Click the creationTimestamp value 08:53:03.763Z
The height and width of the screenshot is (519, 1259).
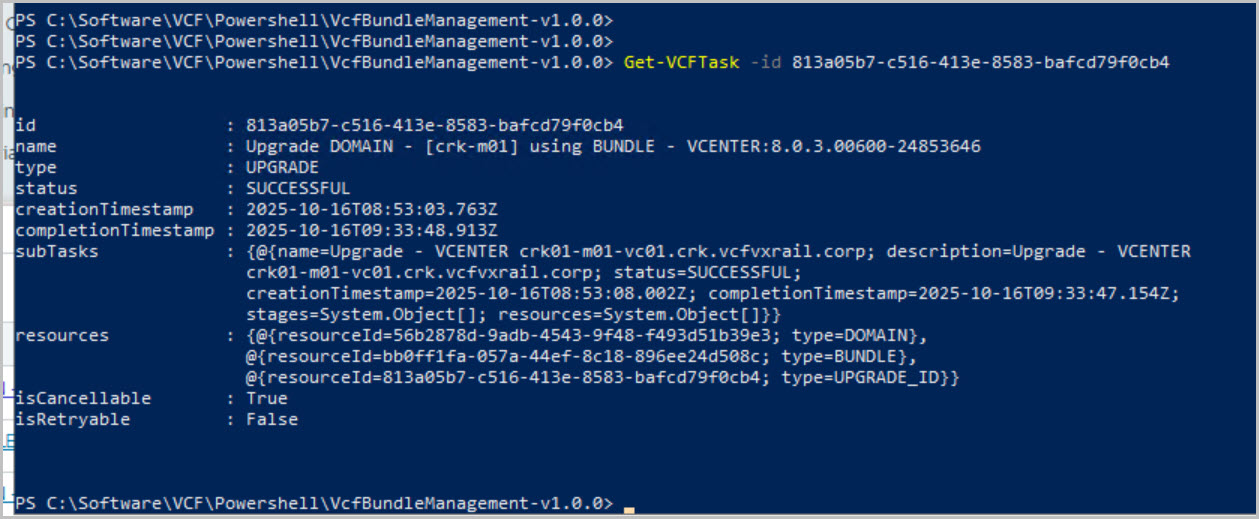[x=372, y=209]
